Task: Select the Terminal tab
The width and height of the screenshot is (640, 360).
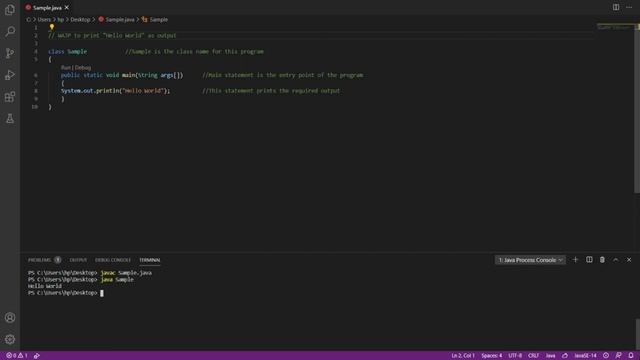Action: [x=150, y=260]
